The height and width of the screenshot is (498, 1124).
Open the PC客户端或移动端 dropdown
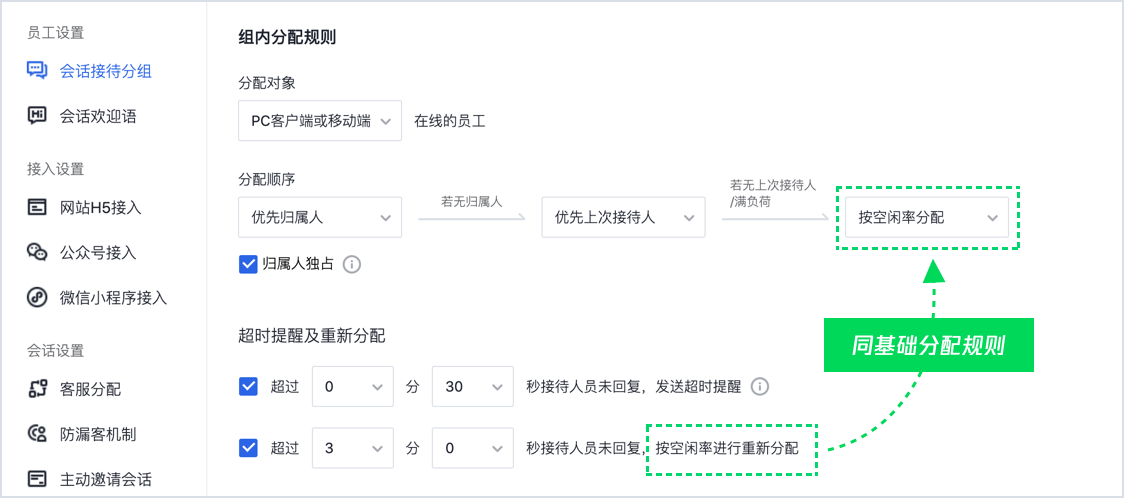pos(320,120)
